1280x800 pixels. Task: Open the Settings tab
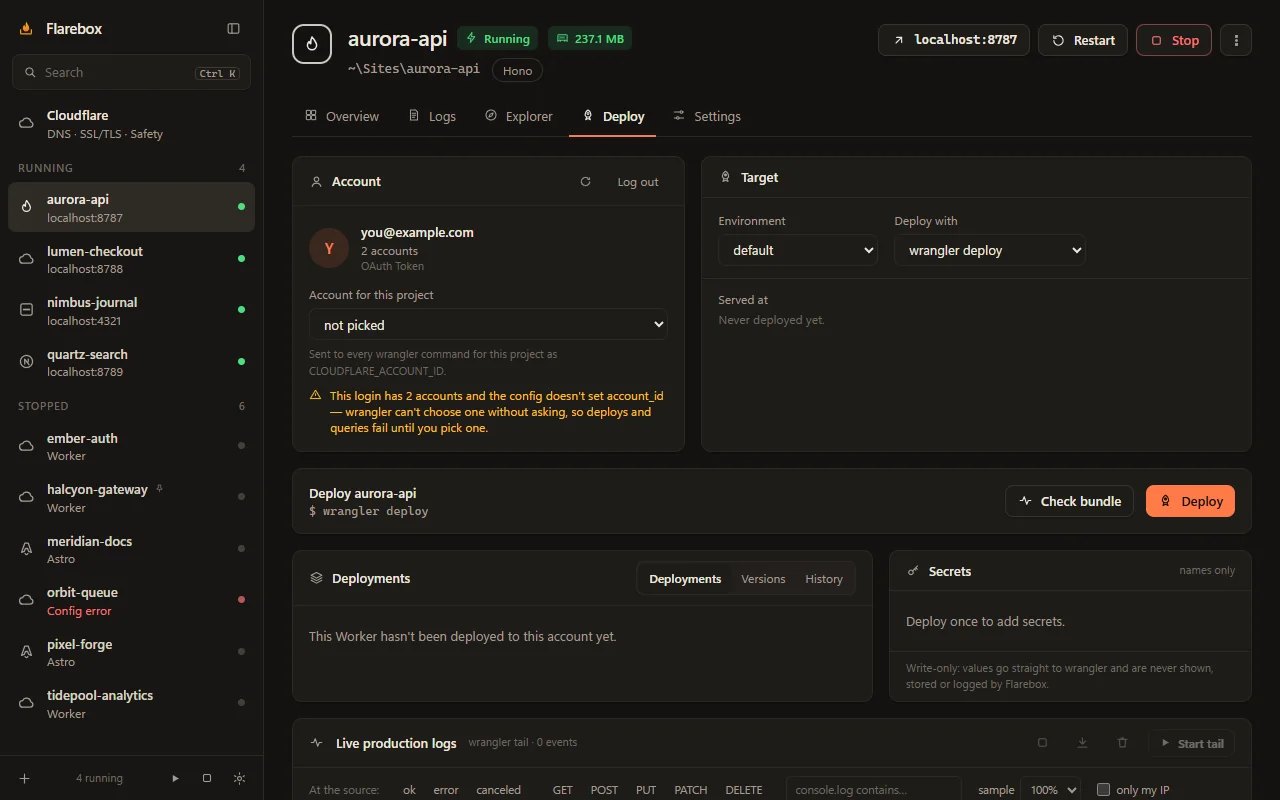(707, 117)
